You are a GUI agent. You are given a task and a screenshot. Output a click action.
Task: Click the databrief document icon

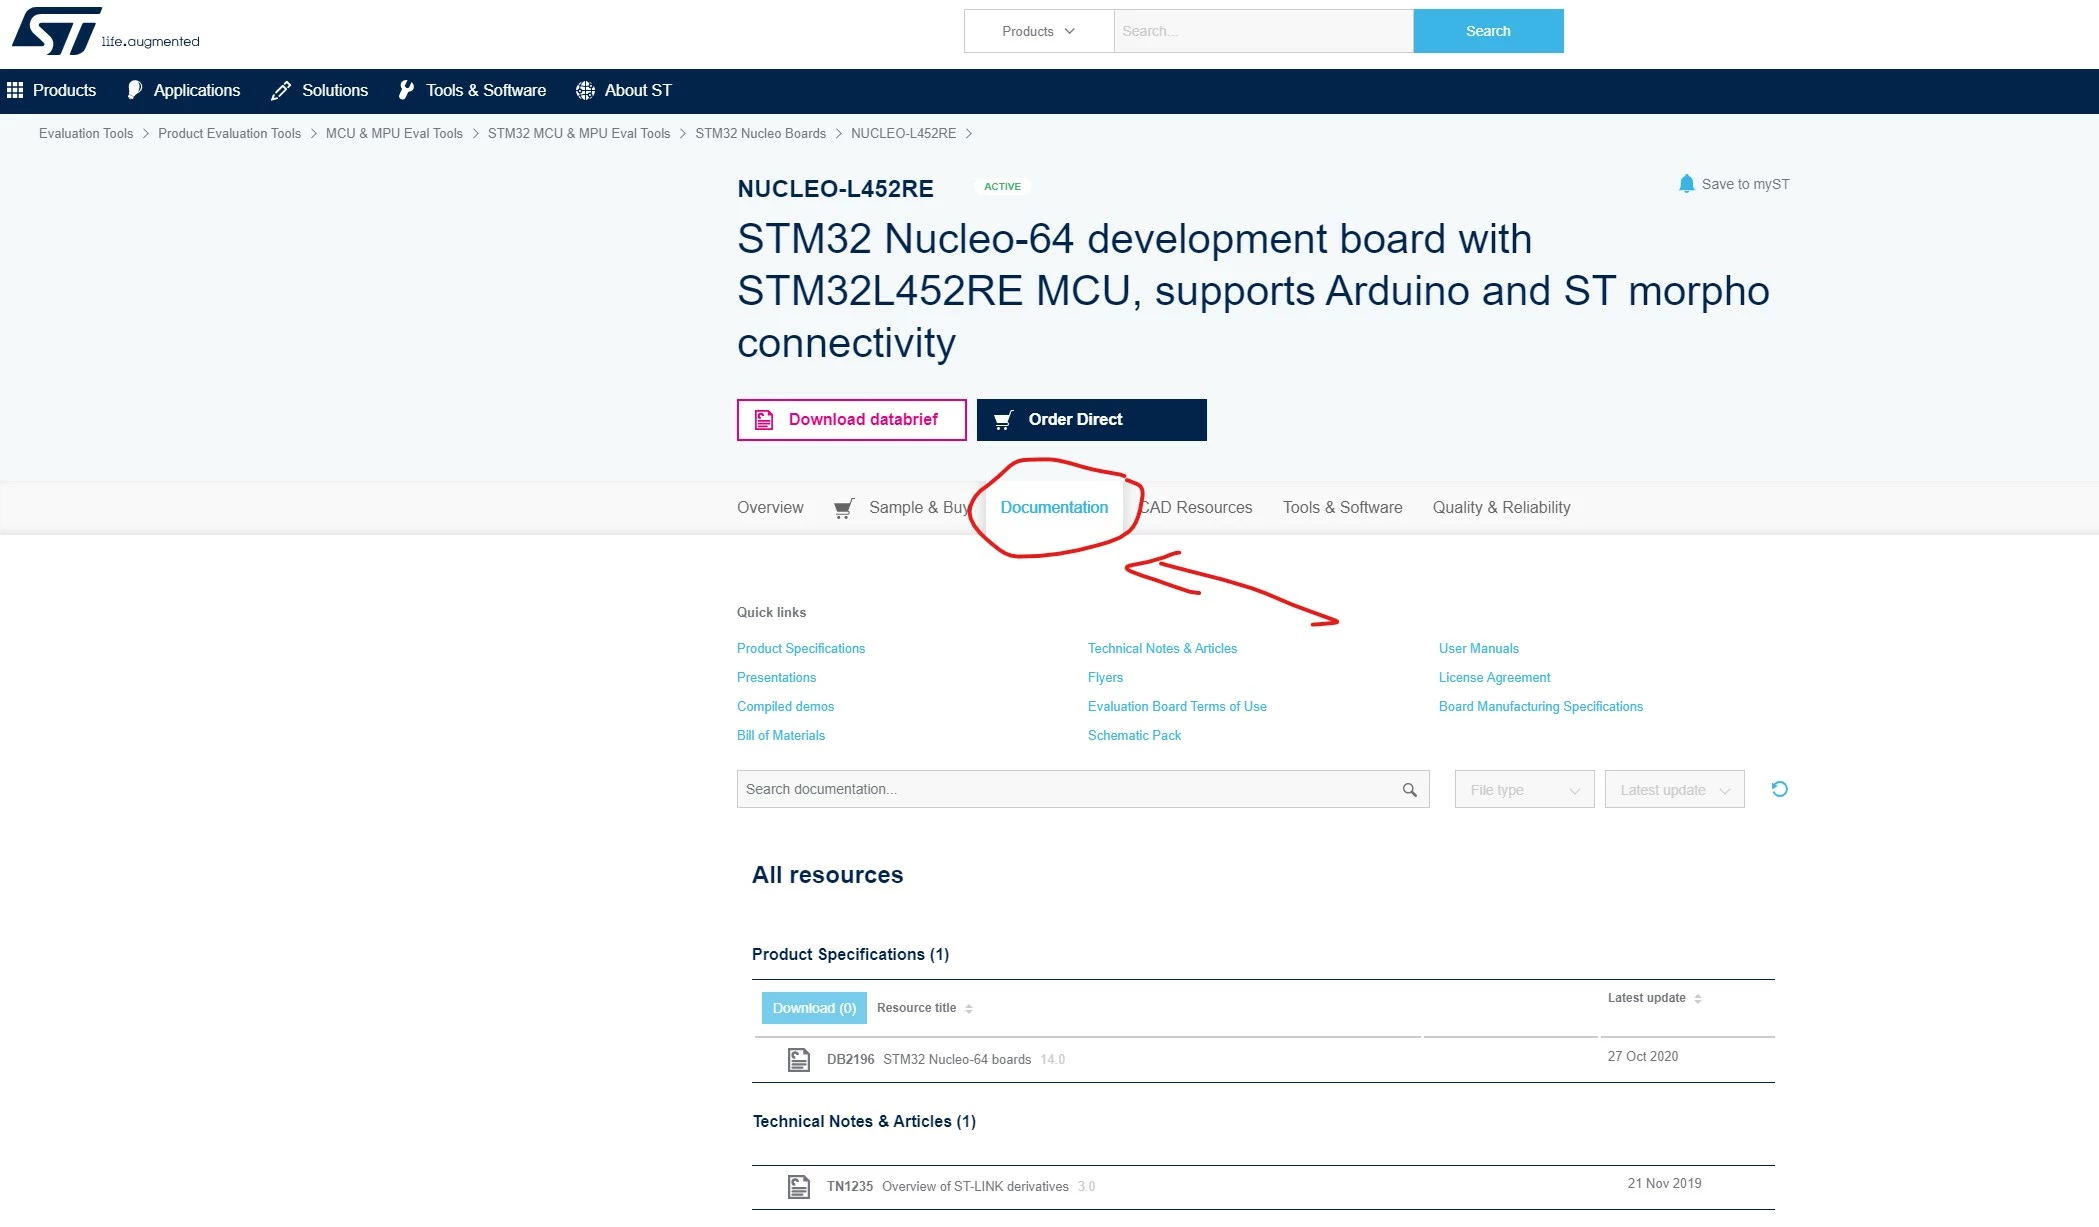click(x=764, y=420)
